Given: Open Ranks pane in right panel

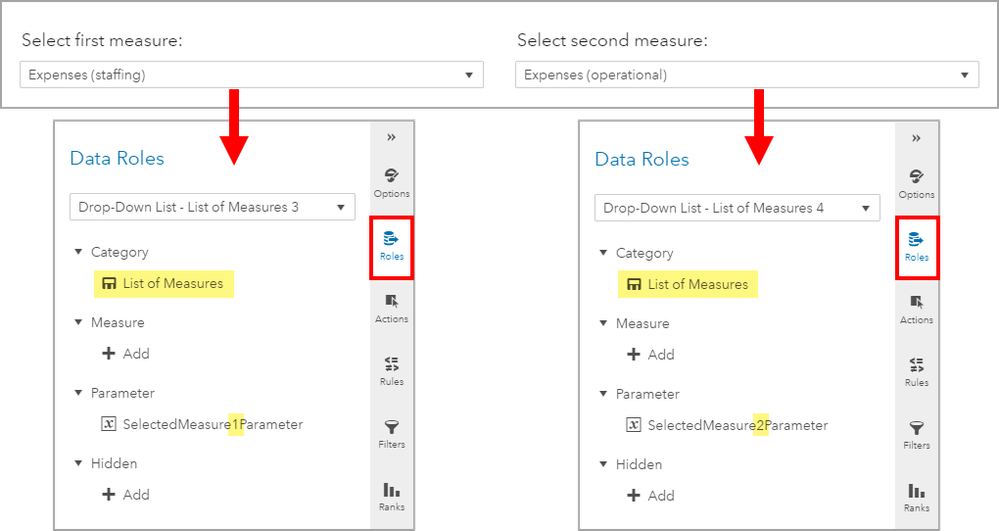Looking at the screenshot, I should 916,496.
